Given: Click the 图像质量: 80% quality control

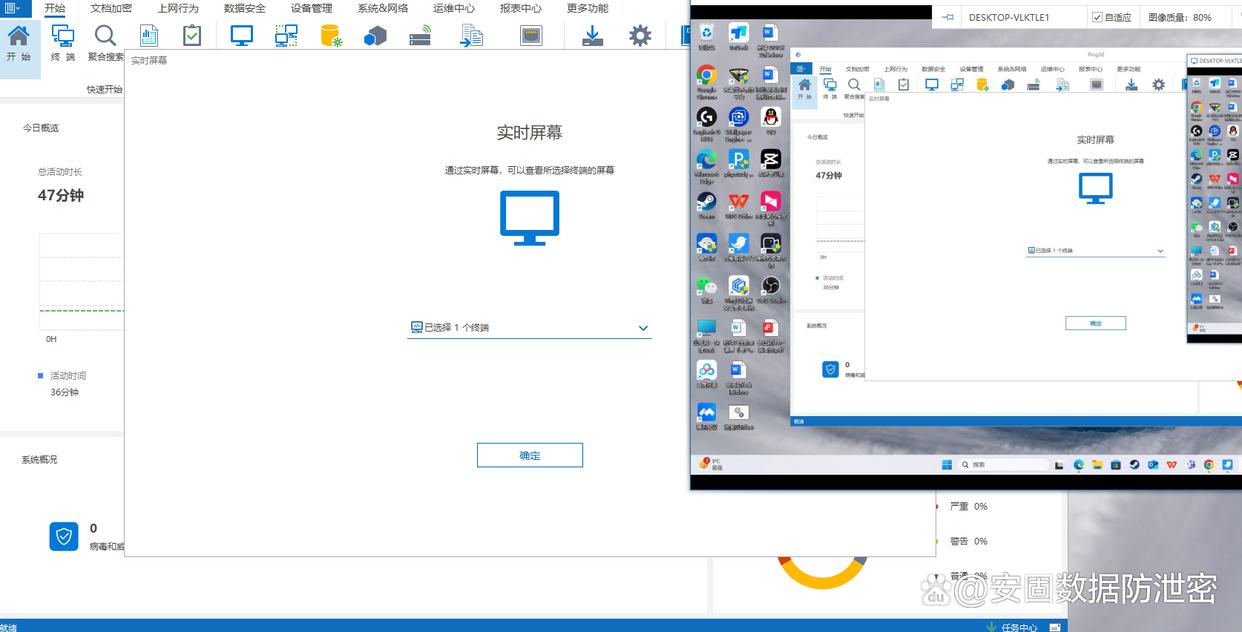Looking at the screenshot, I should click(x=1180, y=18).
